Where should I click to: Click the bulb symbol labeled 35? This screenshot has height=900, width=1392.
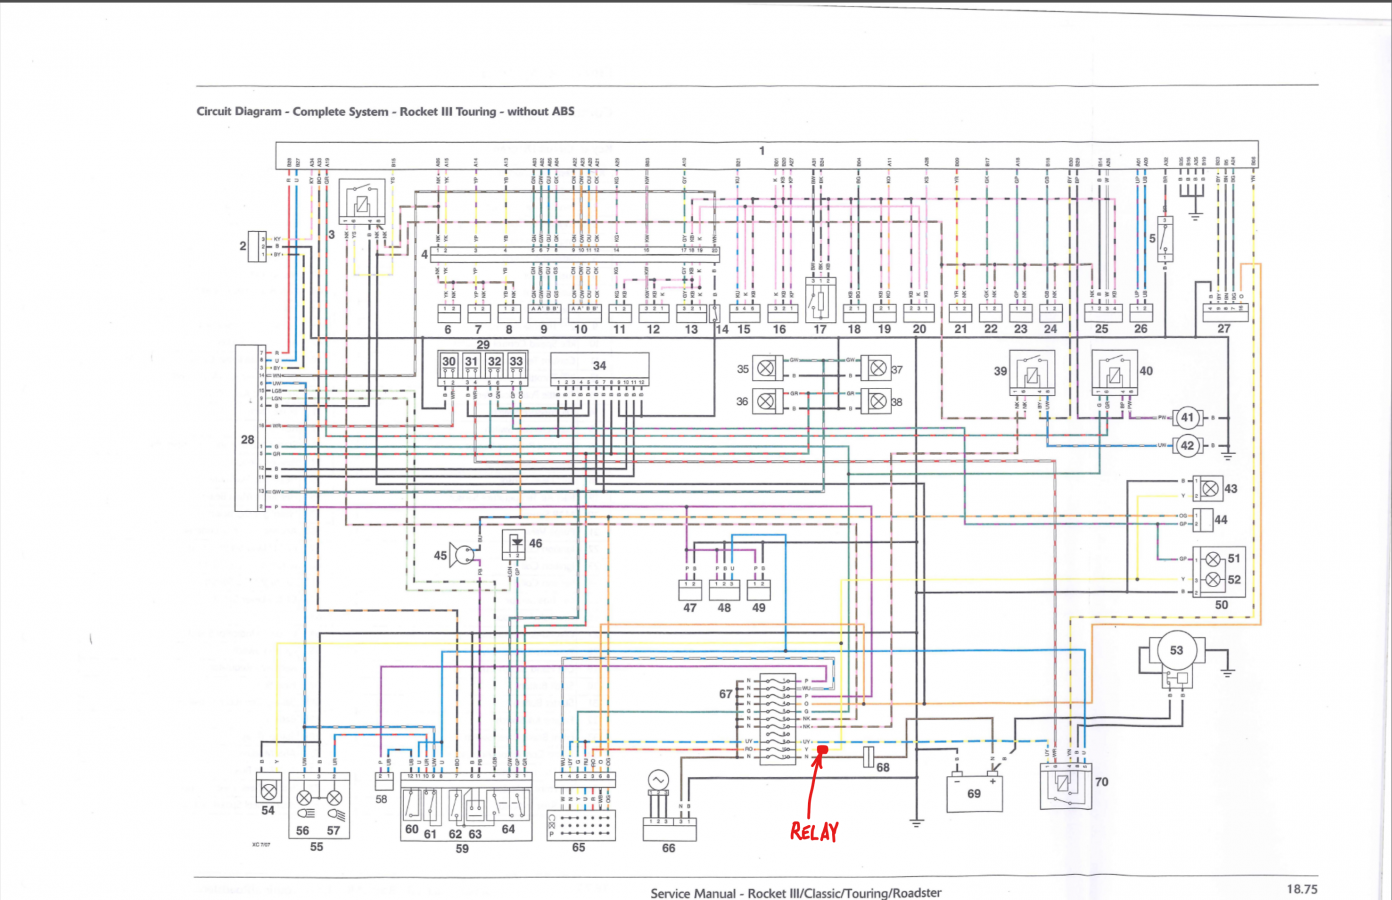tap(766, 368)
